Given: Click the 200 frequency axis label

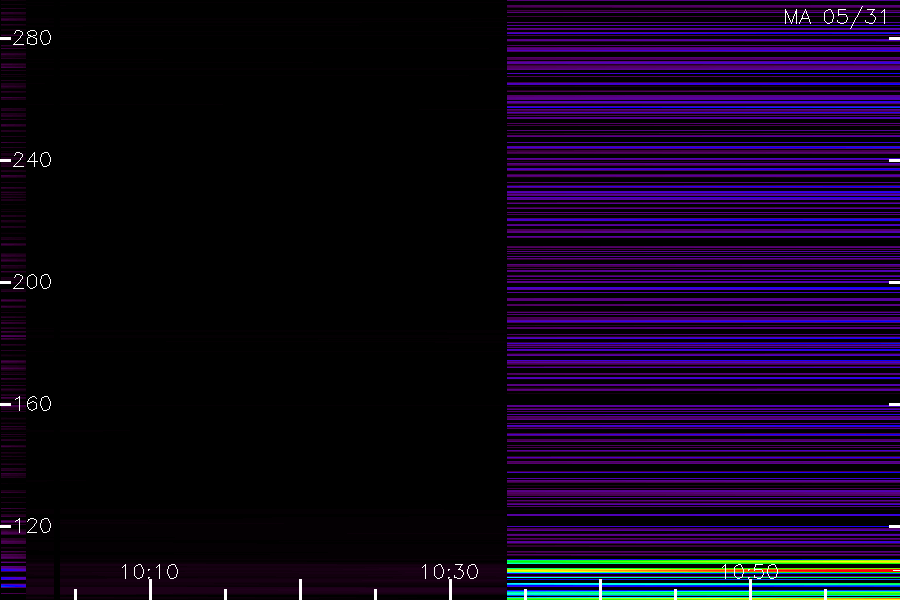Looking at the screenshot, I should [32, 282].
